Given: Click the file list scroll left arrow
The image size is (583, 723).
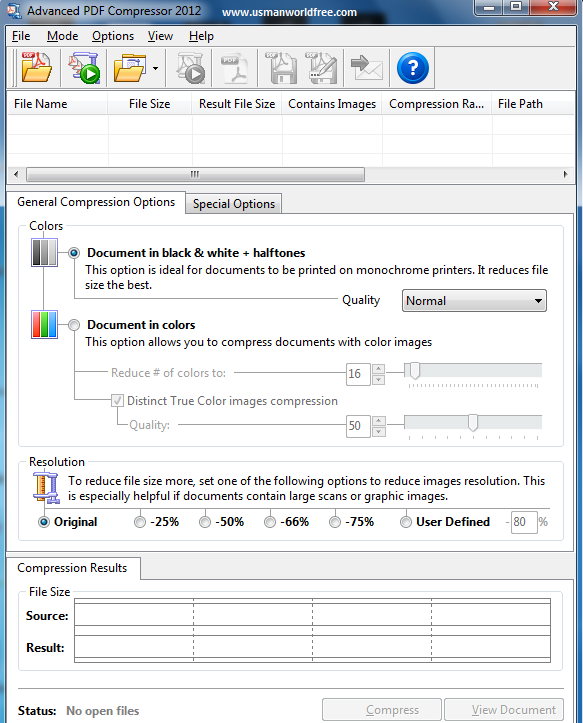Looking at the screenshot, I should pos(16,174).
